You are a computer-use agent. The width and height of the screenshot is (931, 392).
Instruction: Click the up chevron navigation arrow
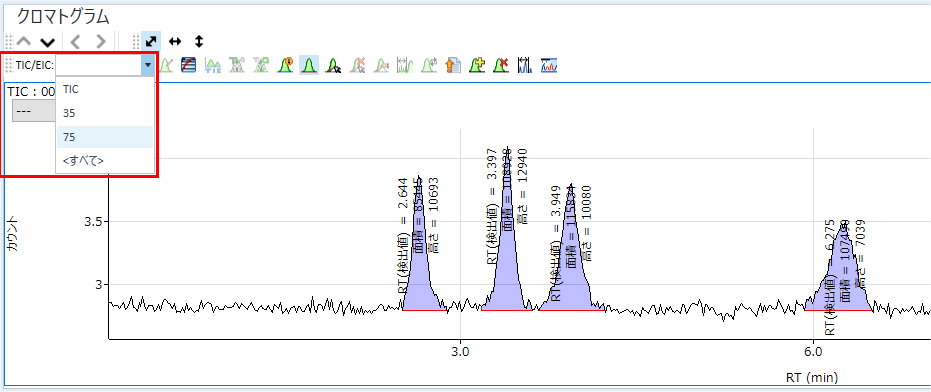pyautogui.click(x=24, y=42)
